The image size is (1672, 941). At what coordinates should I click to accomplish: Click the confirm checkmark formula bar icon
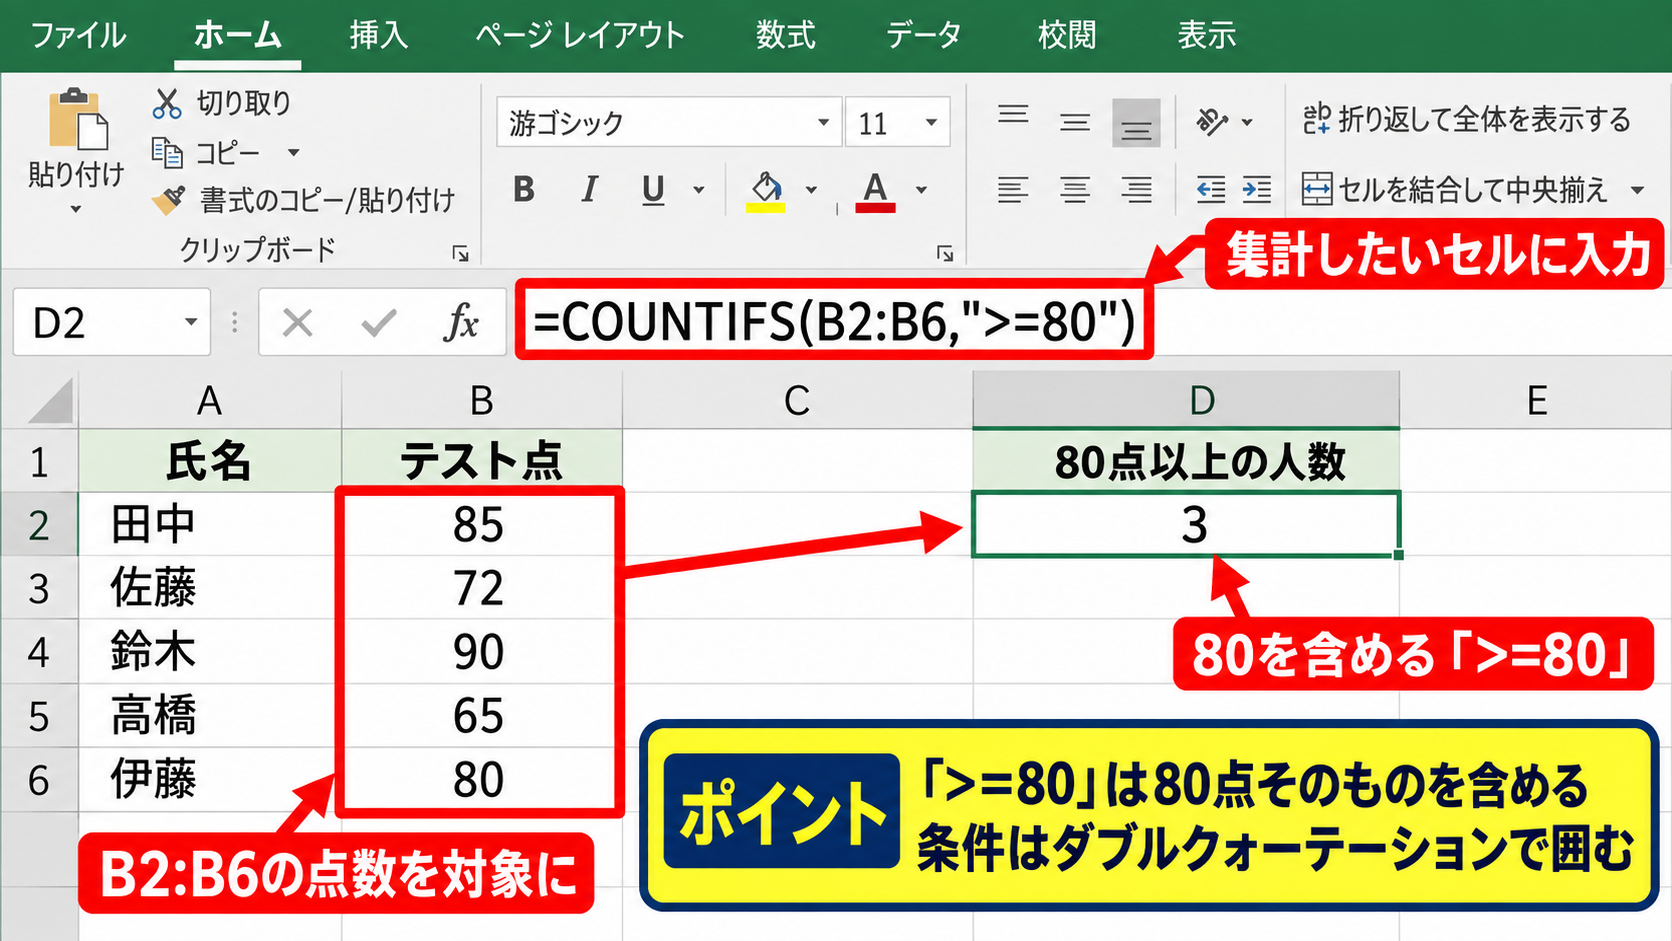pos(379,323)
